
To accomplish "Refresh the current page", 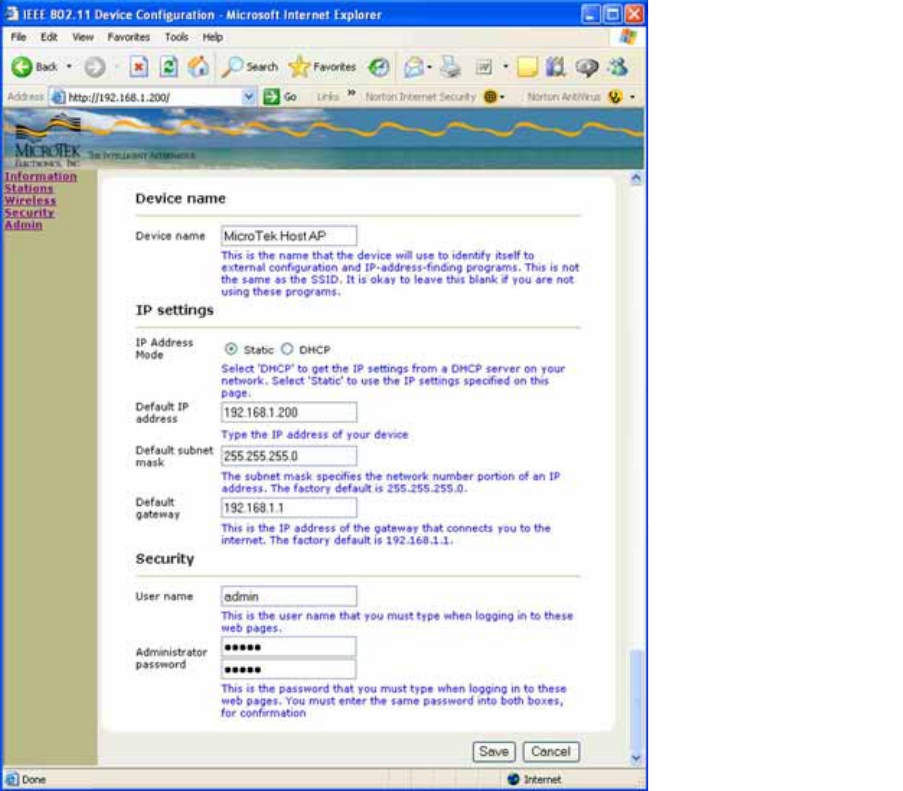I will (x=168, y=67).
